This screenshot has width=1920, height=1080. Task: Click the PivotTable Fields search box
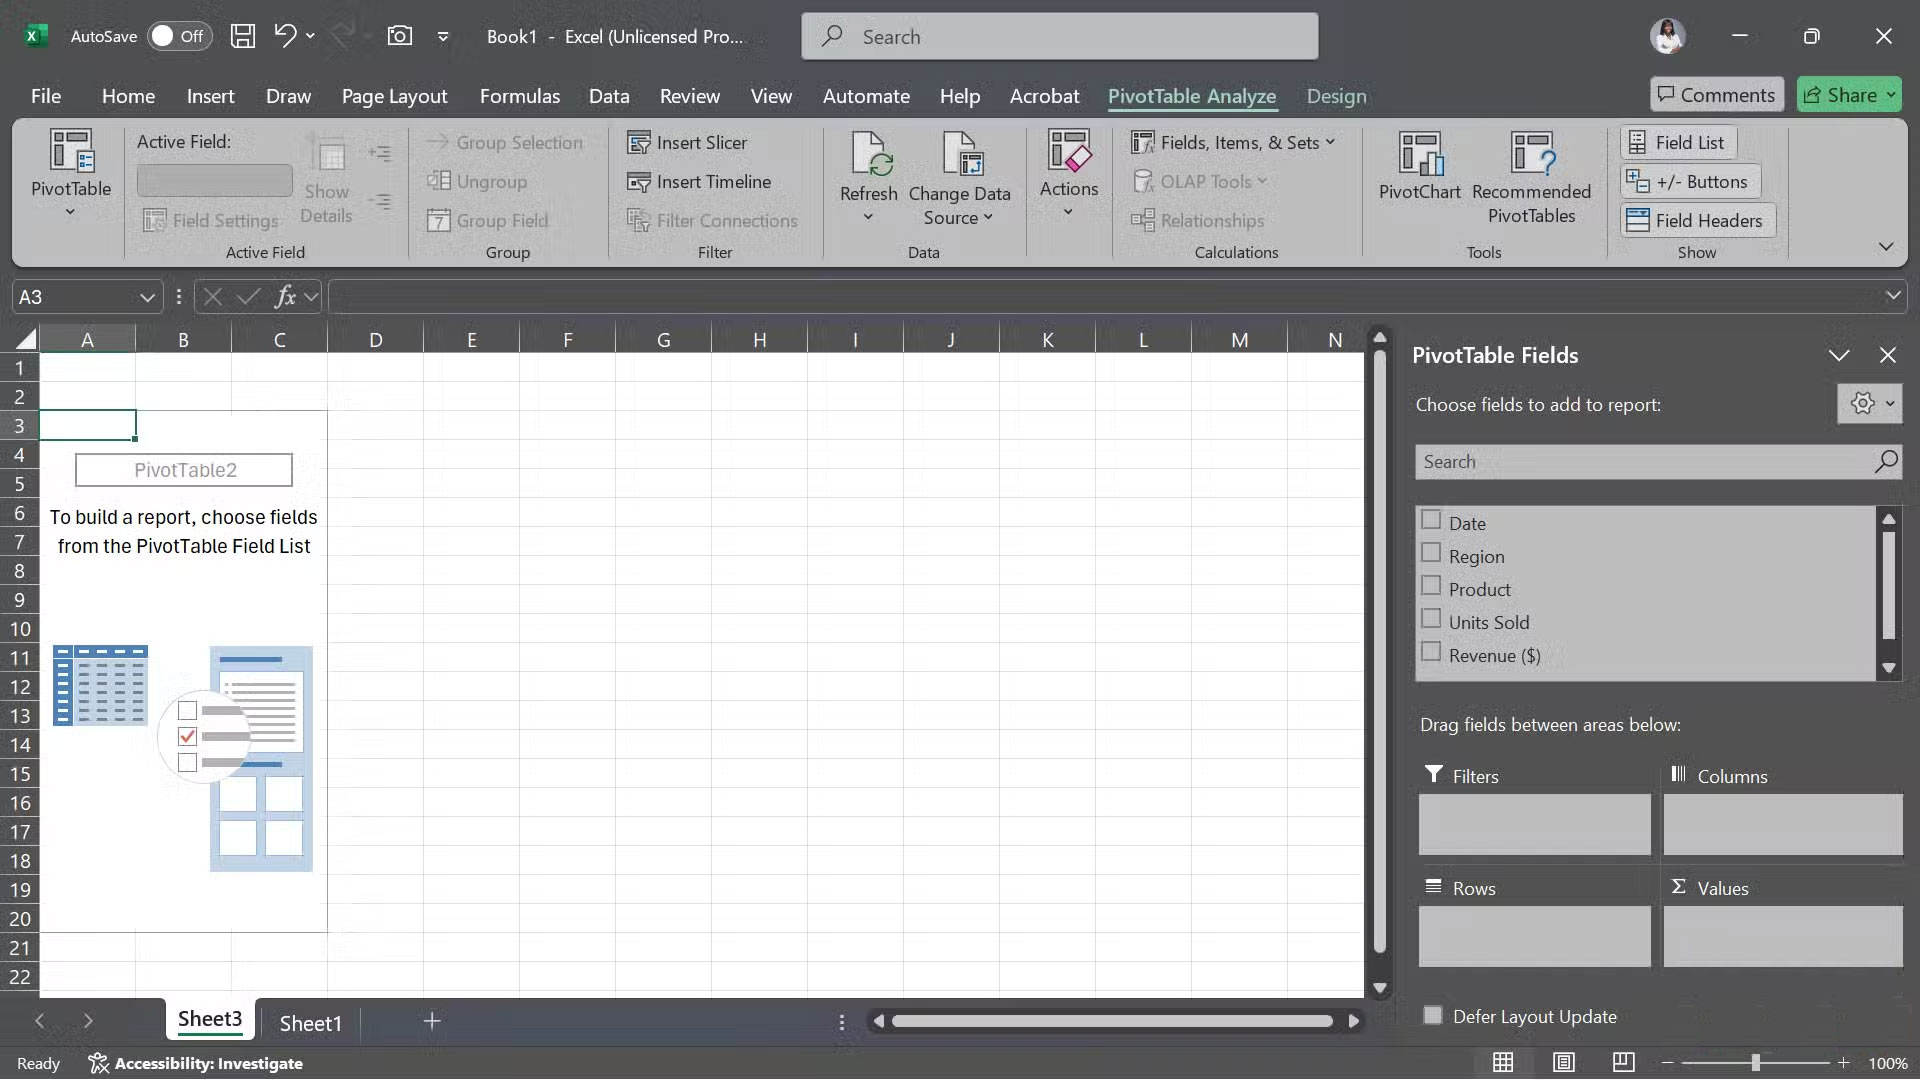pyautogui.click(x=1640, y=461)
